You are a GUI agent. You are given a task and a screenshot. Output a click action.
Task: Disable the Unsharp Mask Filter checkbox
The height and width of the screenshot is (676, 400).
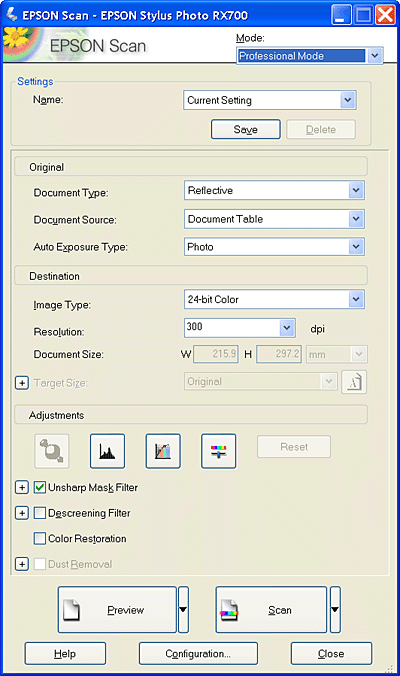pos(40,487)
